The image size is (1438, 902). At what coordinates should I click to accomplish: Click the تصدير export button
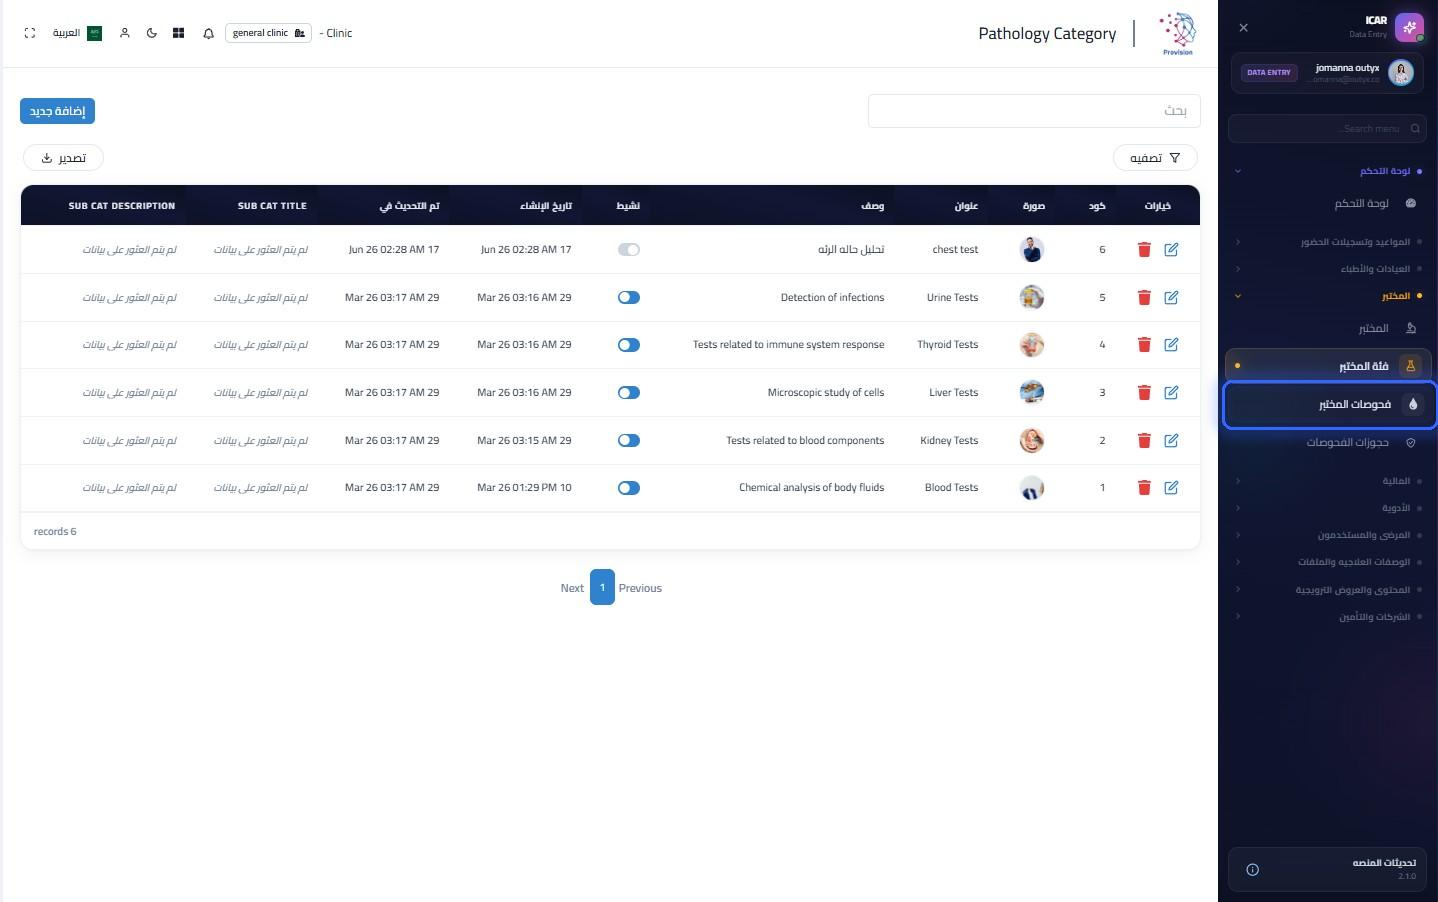click(x=63, y=158)
